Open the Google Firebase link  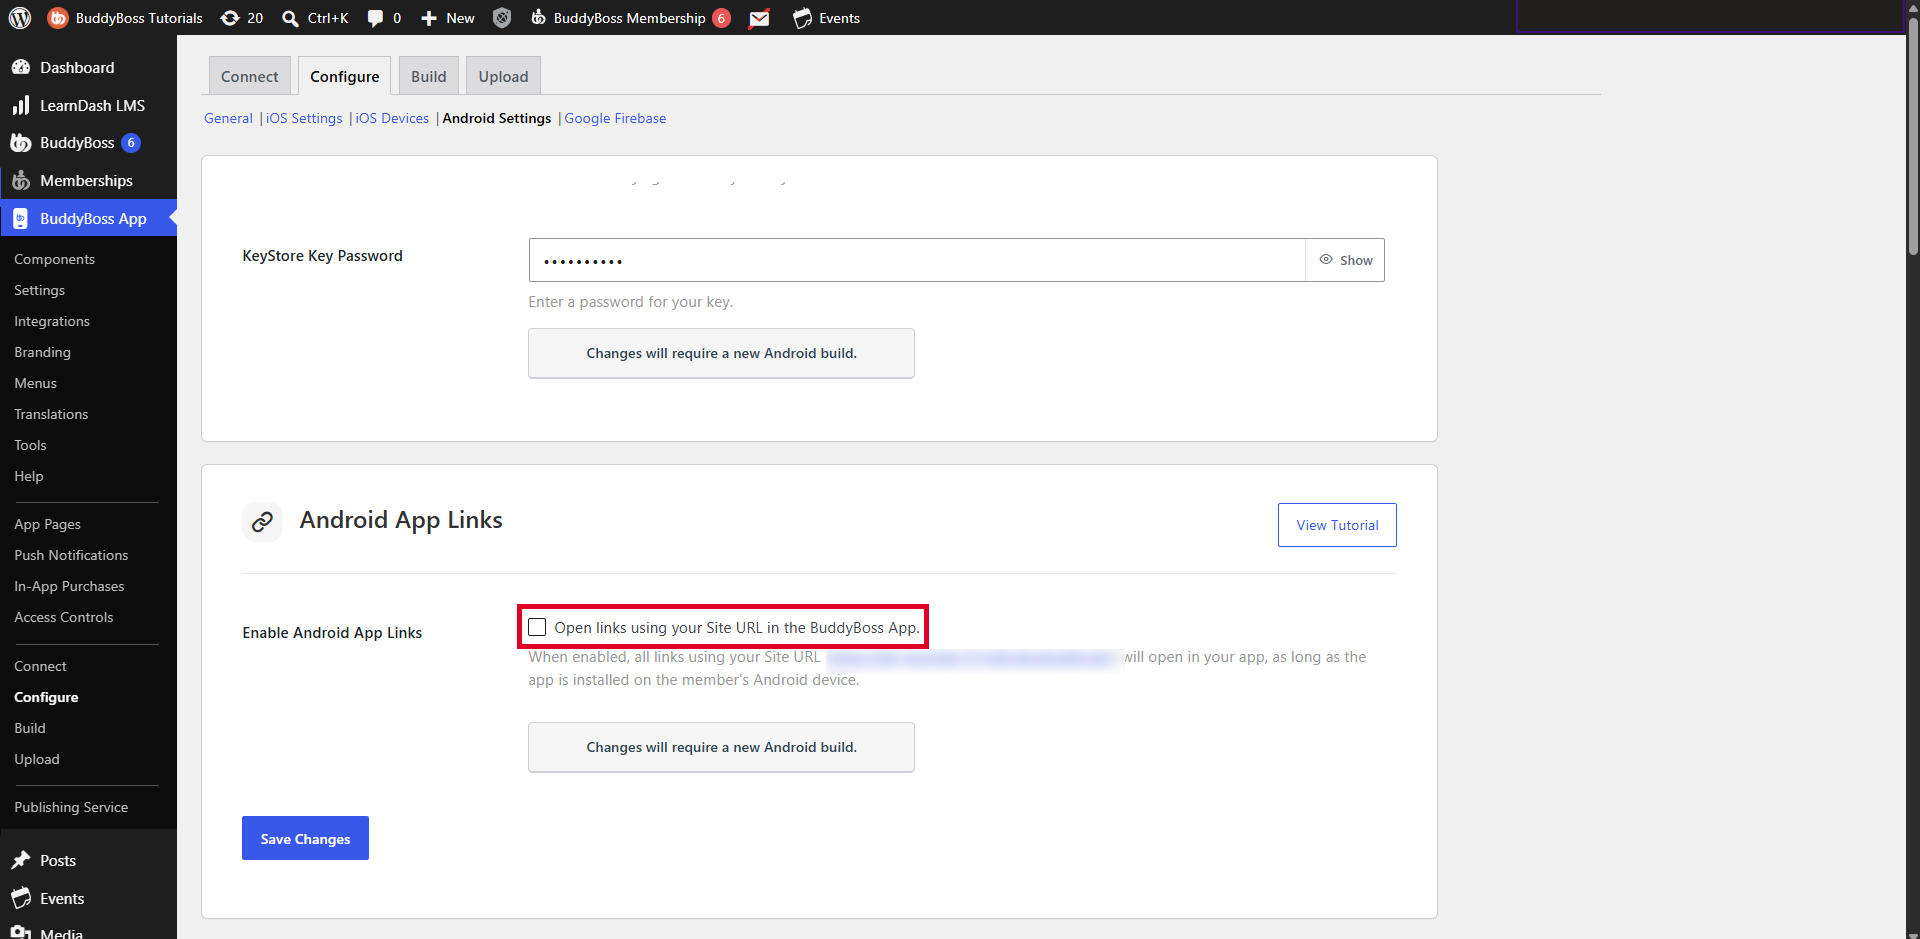(x=615, y=118)
